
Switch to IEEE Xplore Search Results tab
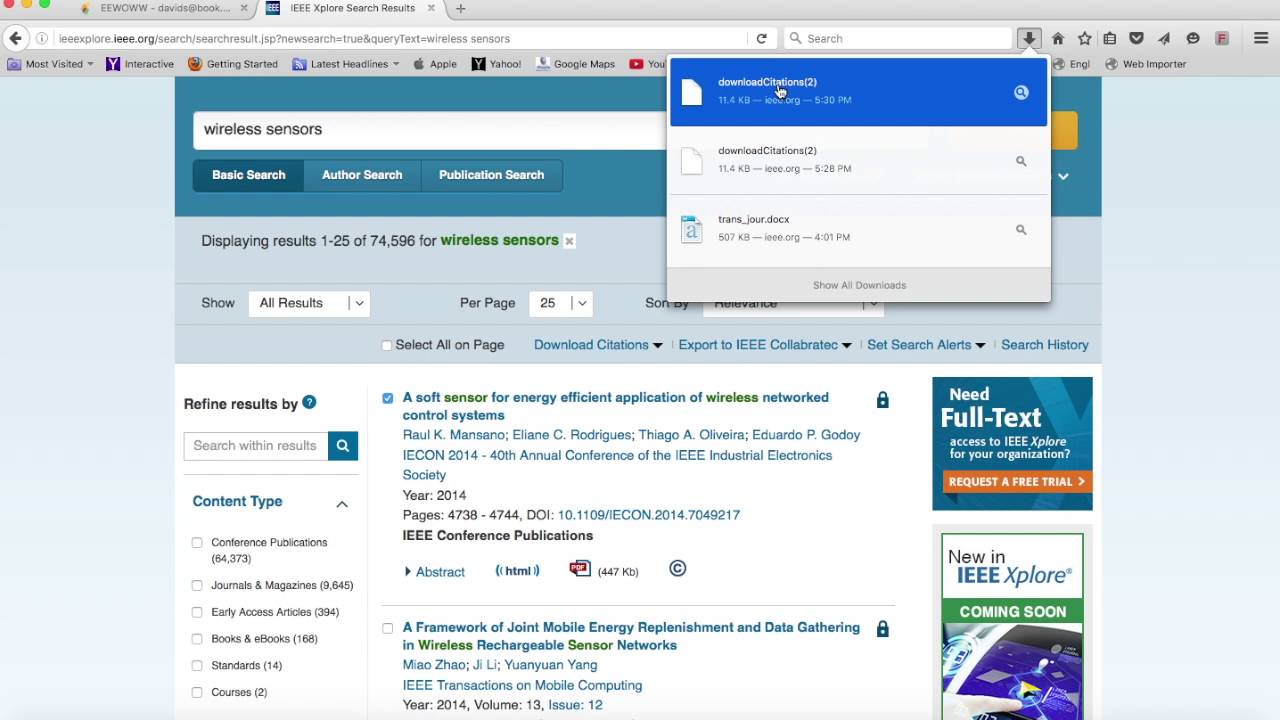coord(352,8)
